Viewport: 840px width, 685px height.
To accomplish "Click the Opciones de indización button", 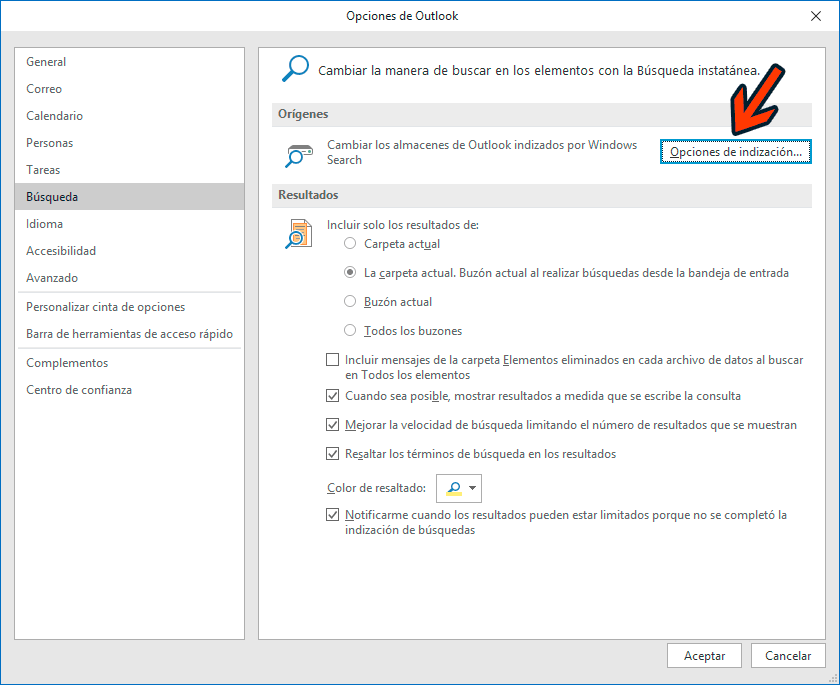I will 736,152.
